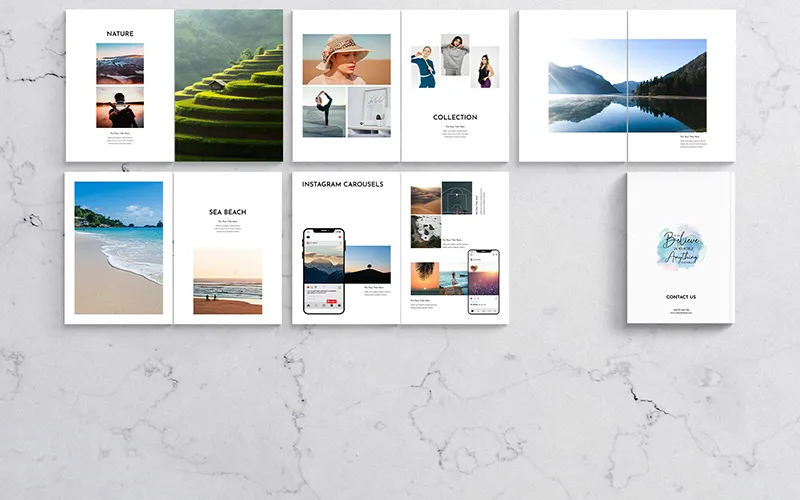
Task: Click the INSTAGRAM CAROUSELS heading
Action: [x=342, y=184]
